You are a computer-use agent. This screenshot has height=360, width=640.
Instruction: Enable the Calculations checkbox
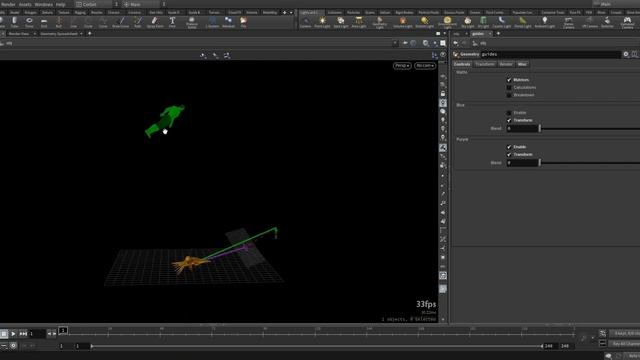click(509, 87)
